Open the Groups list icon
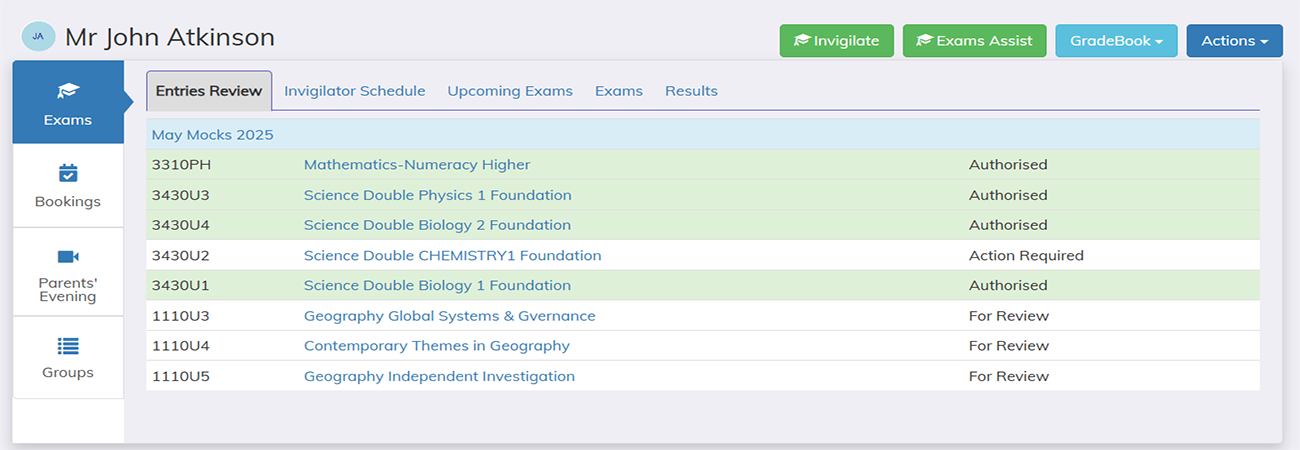Image resolution: width=1300 pixels, height=450 pixels. (68, 346)
